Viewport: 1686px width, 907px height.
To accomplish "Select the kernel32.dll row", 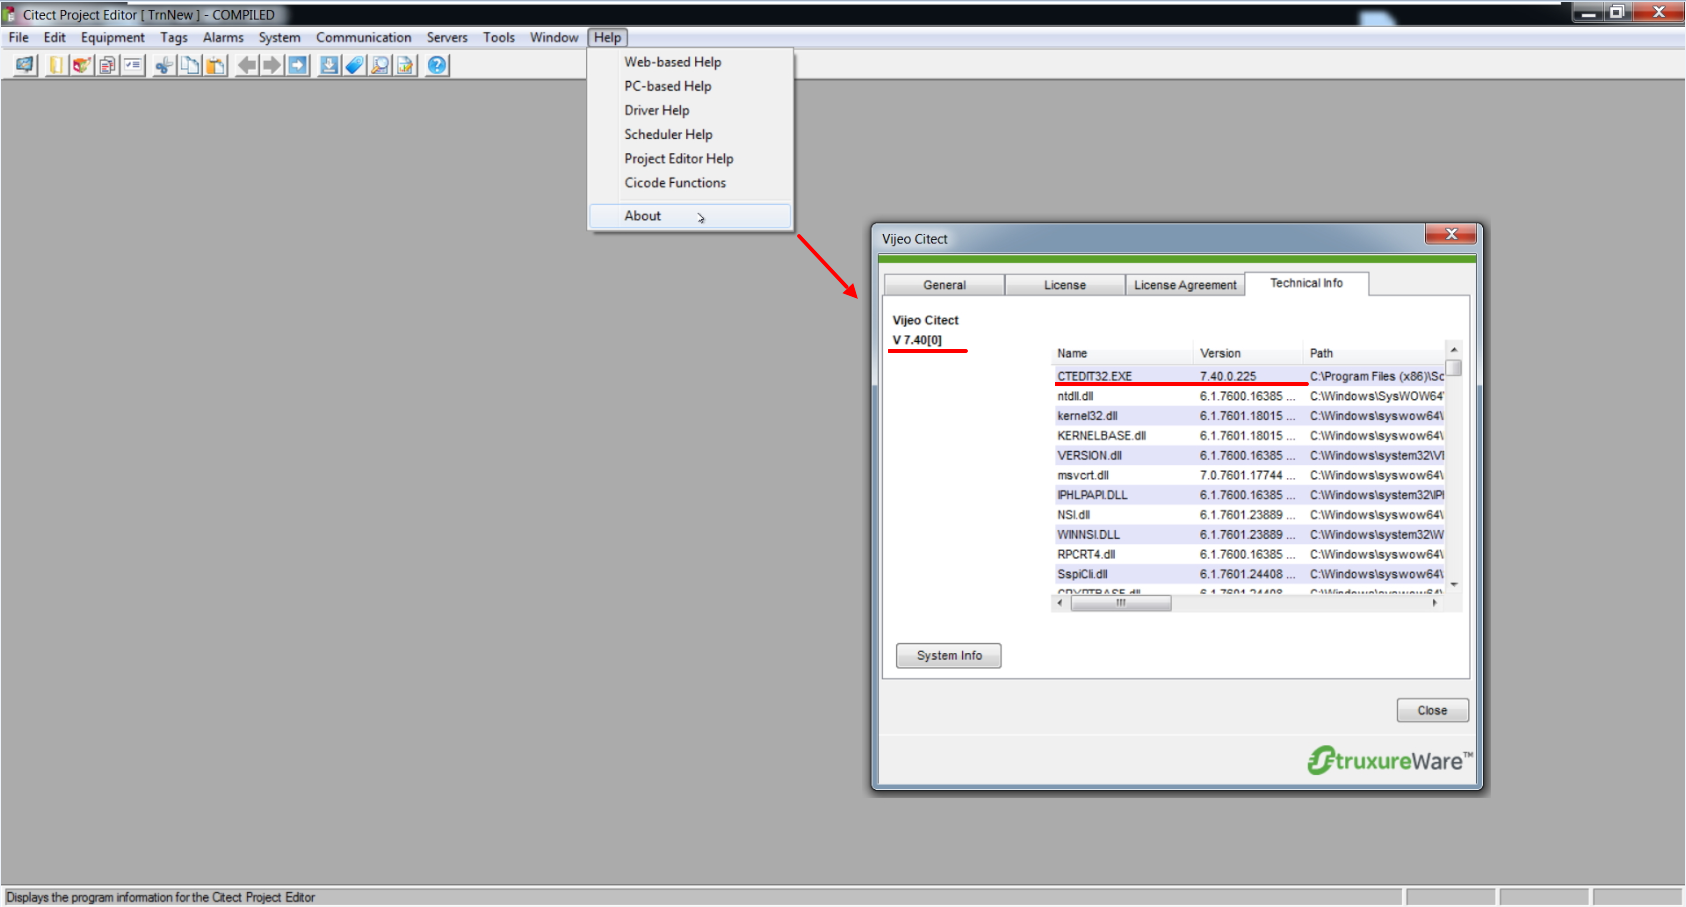I will (x=1249, y=416).
